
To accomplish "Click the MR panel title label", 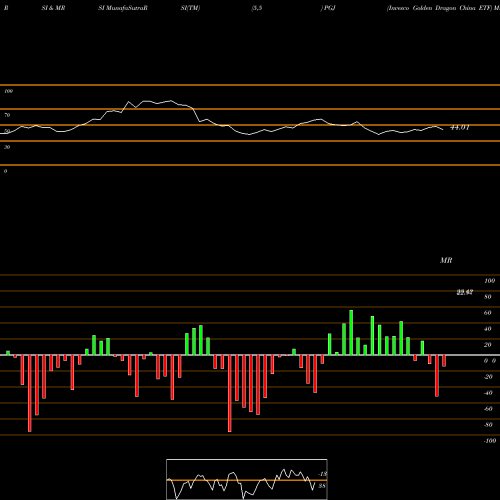I will pyautogui.click(x=446, y=260).
